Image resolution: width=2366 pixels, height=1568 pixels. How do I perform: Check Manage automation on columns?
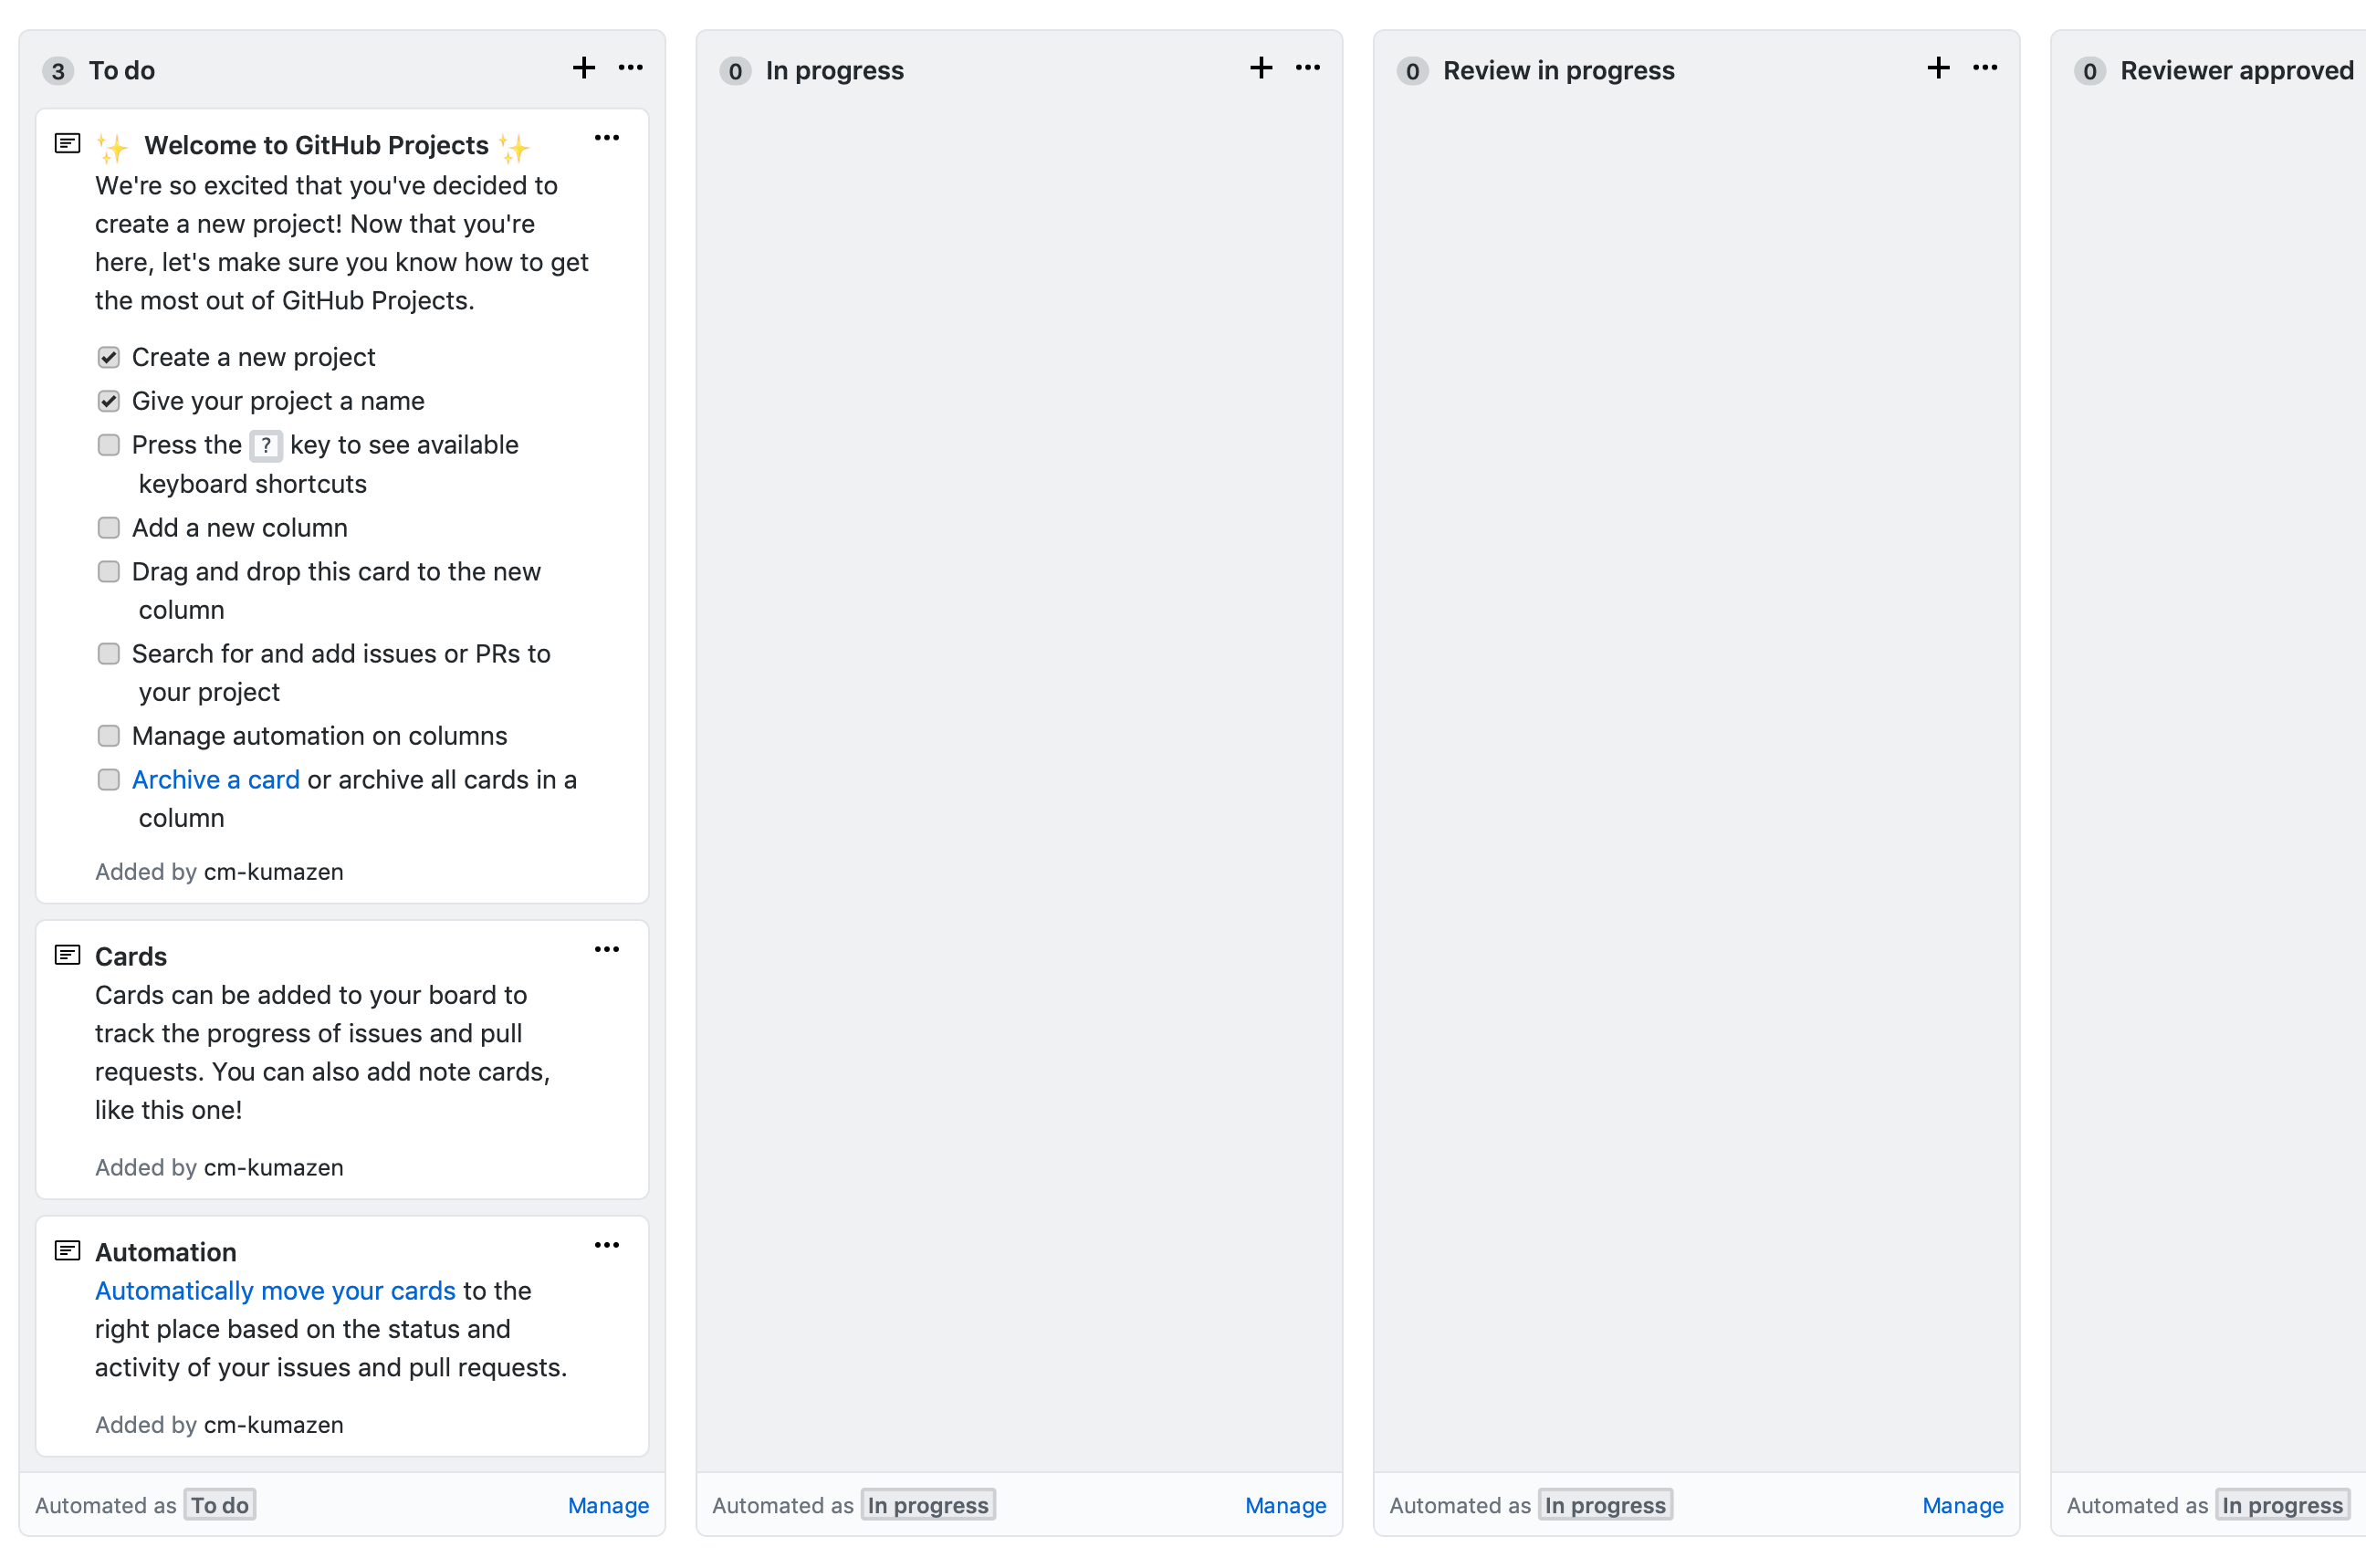[x=109, y=736]
